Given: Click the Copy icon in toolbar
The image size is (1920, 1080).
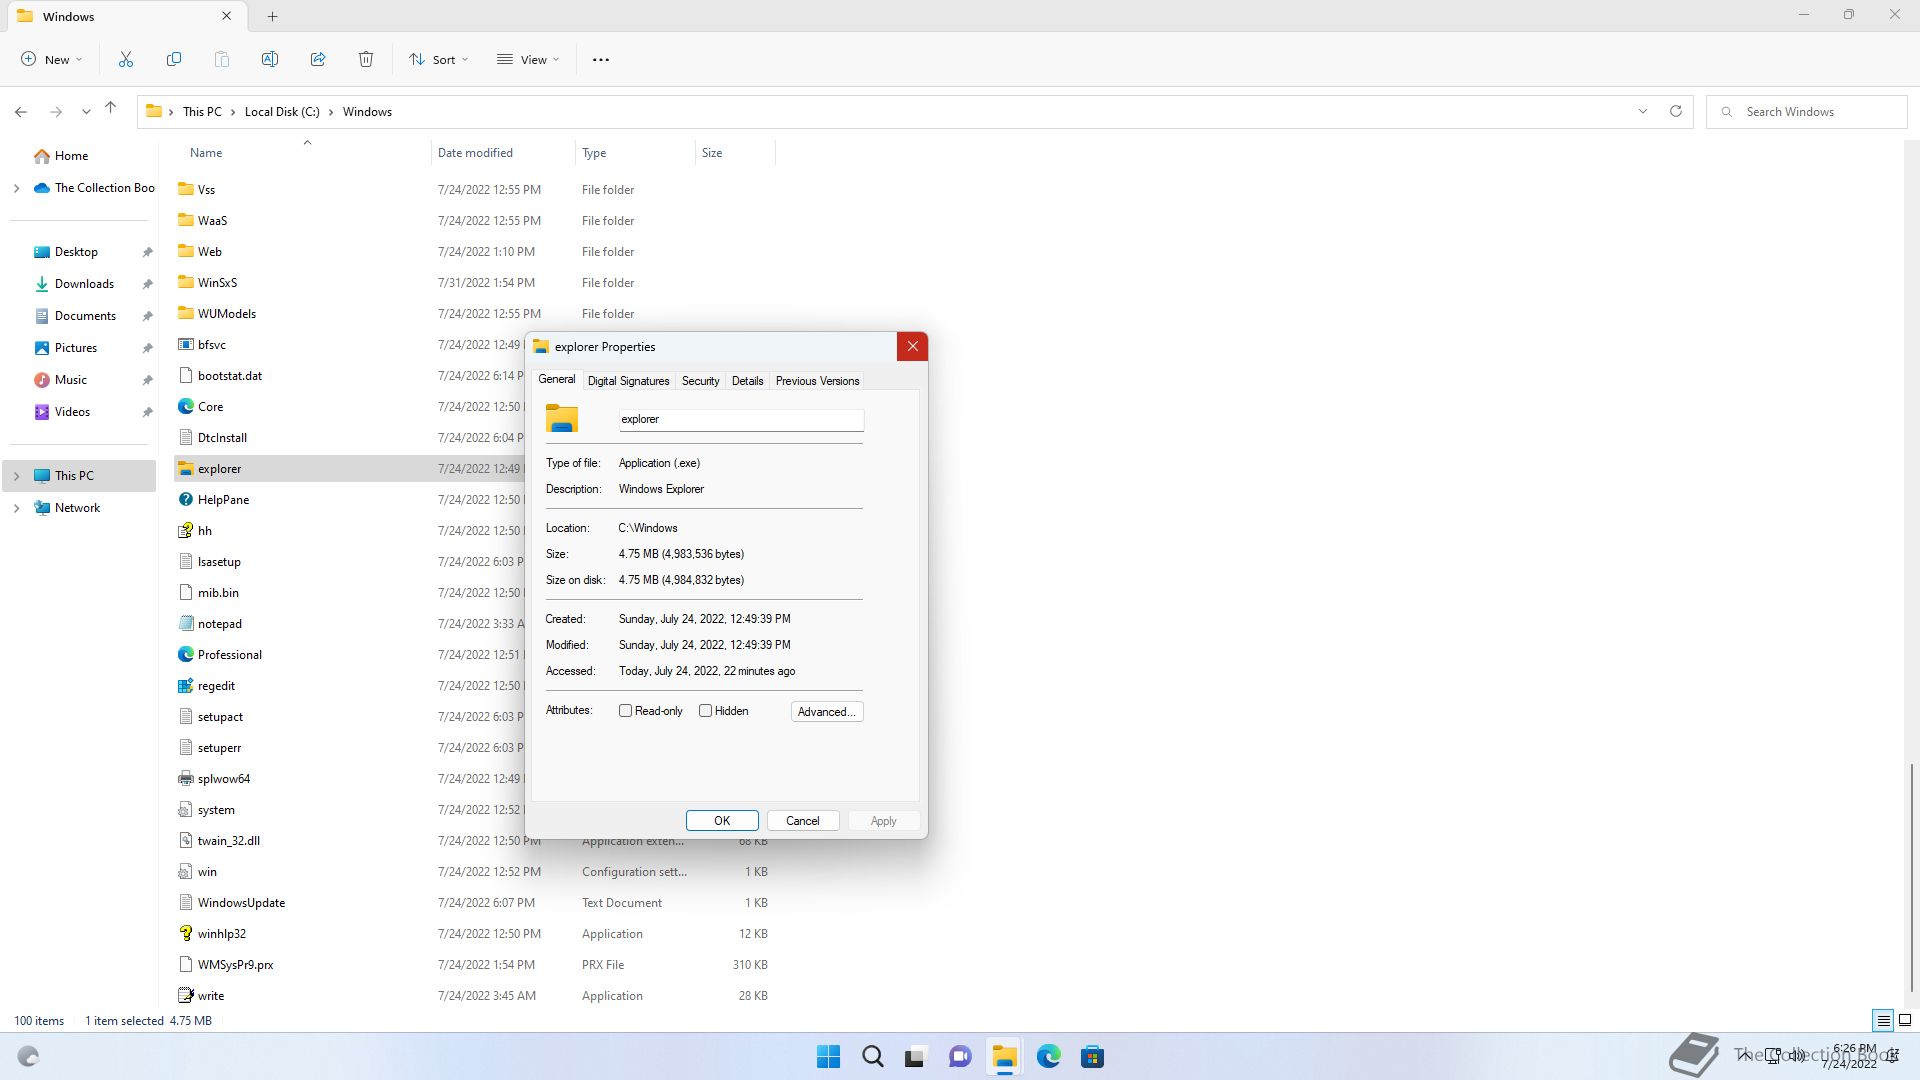Looking at the screenshot, I should [x=174, y=60].
